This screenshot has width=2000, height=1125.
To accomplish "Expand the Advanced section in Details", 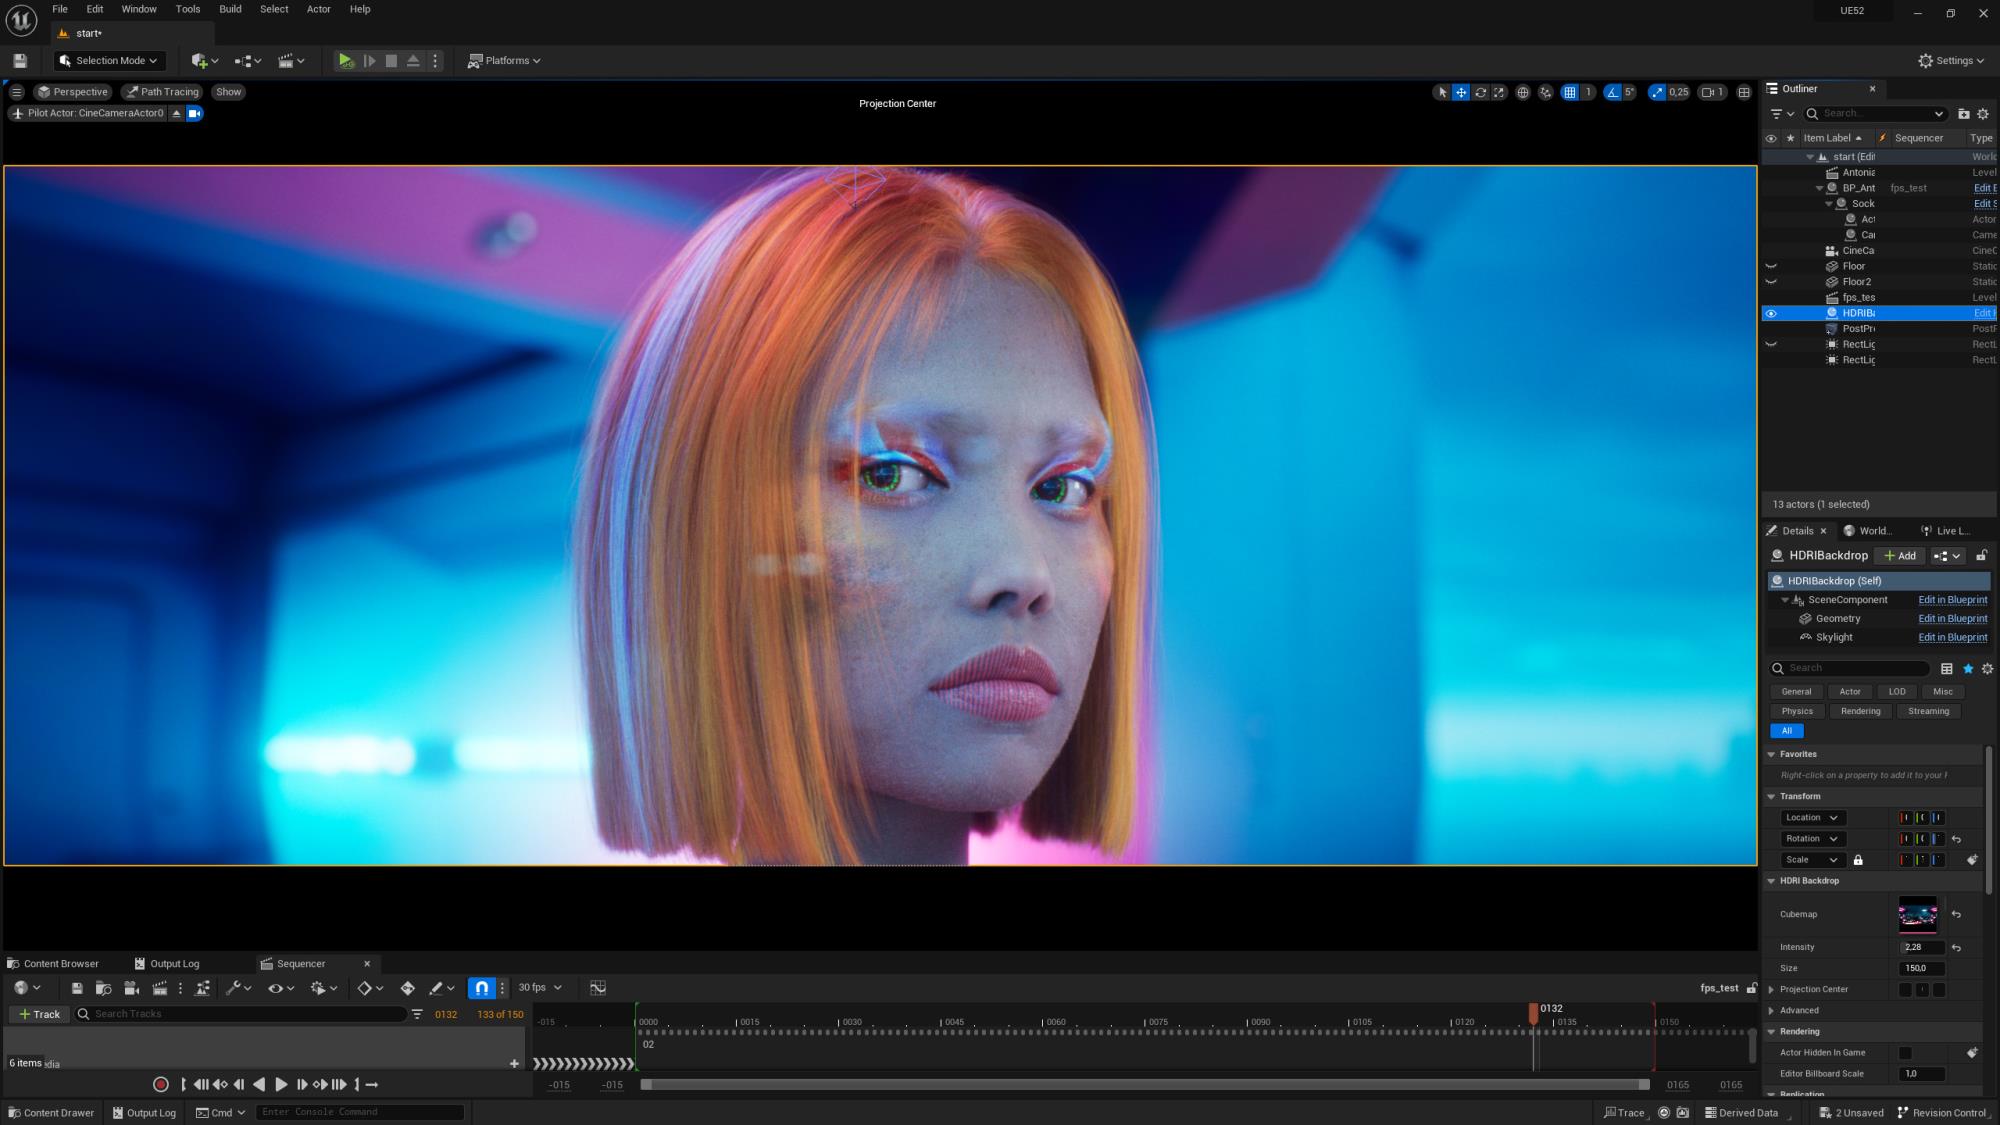I will coord(1772,1011).
